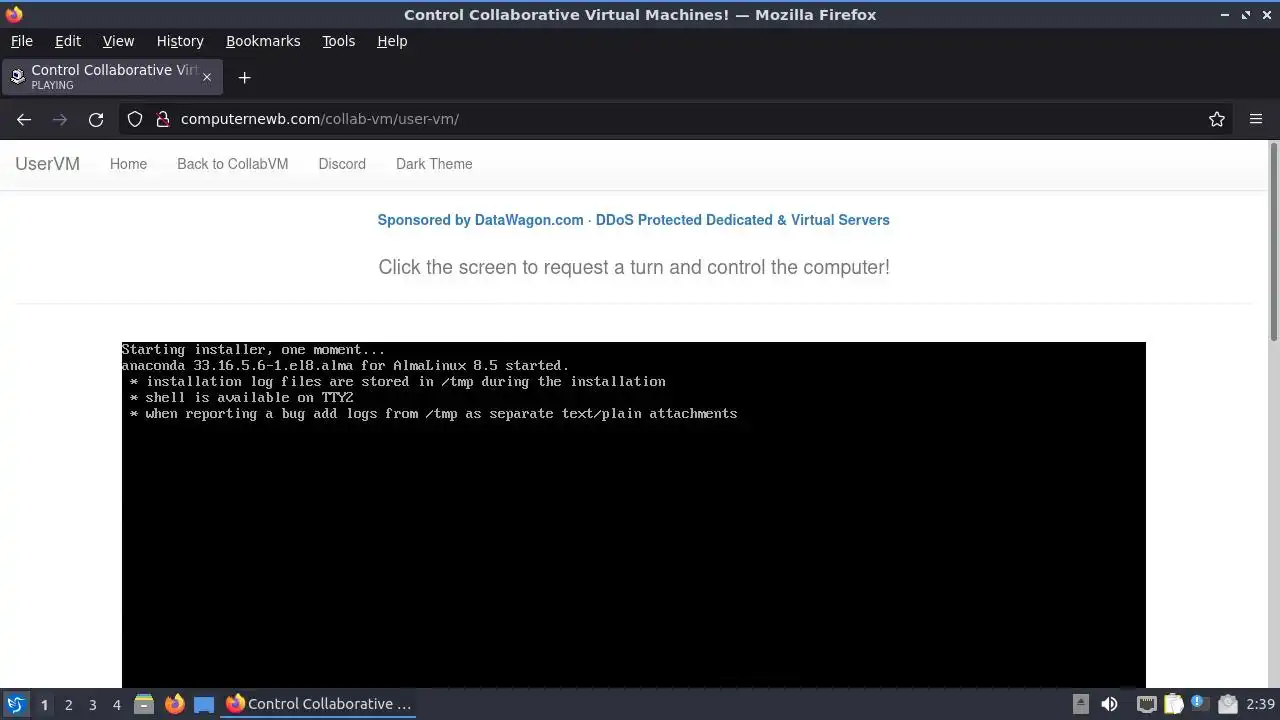Switch to virtual desktop 2
This screenshot has height=720, width=1280.
point(68,704)
